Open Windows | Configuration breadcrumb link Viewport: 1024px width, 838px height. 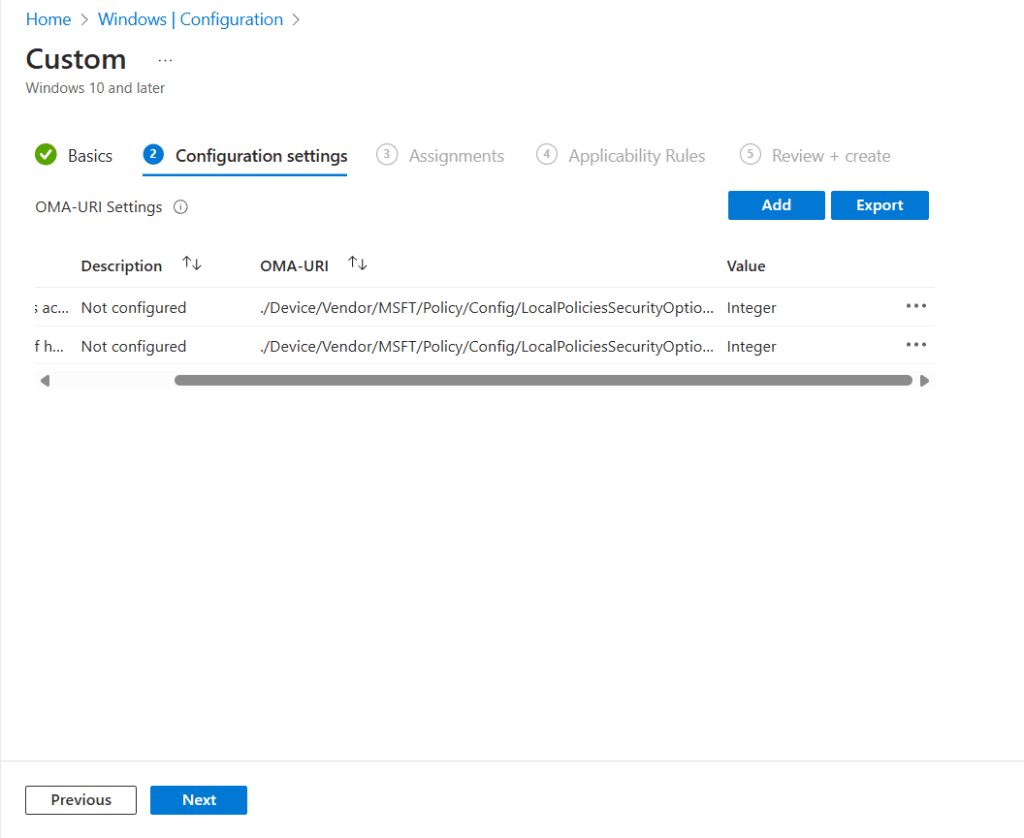click(x=190, y=20)
